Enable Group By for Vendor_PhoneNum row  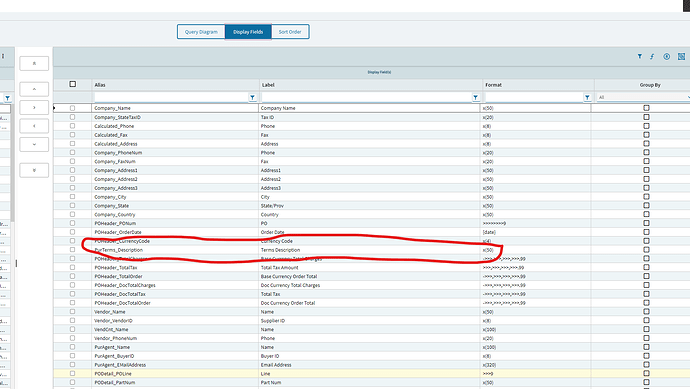tap(646, 338)
